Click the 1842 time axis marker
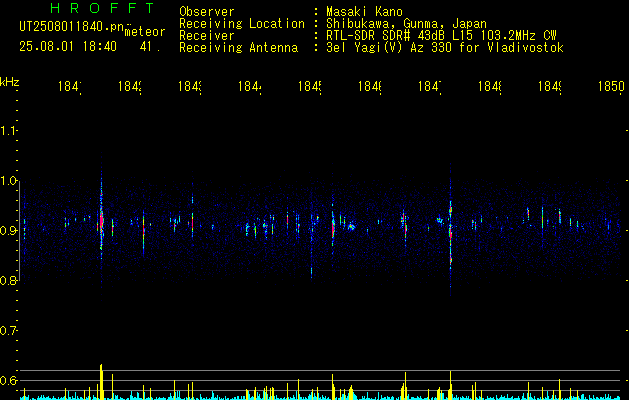The height and width of the screenshot is (400, 629). tap(130, 87)
